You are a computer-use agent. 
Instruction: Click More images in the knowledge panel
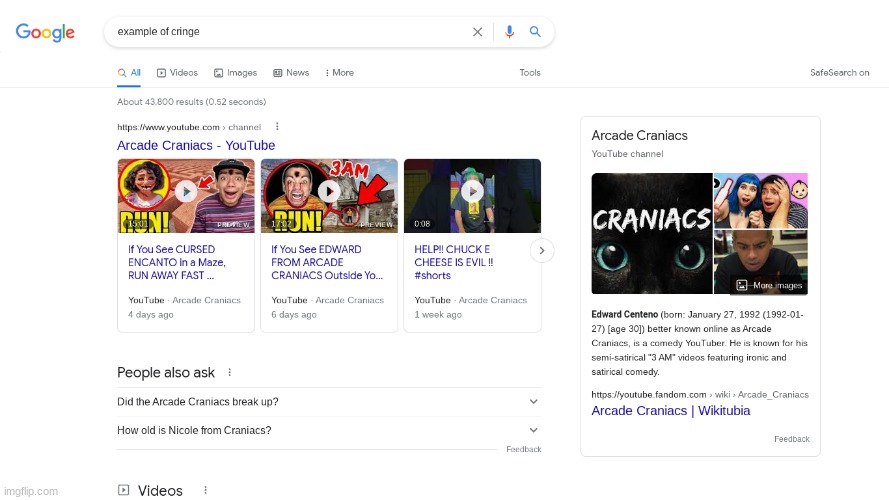769,285
